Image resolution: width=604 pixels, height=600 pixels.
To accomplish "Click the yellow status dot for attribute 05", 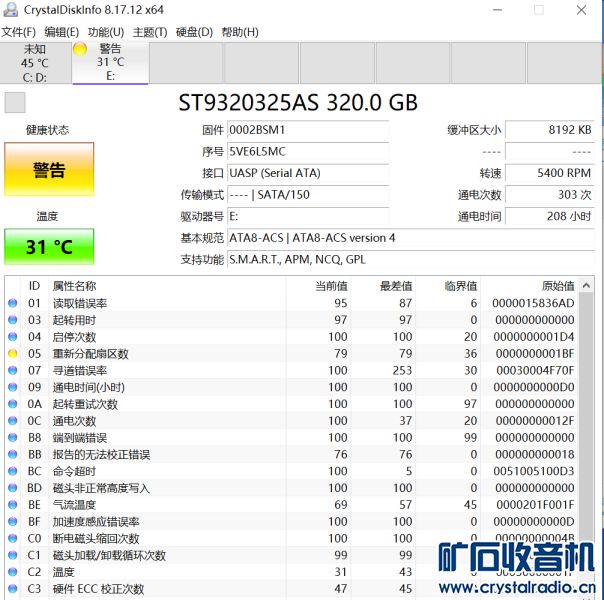I will pos(13,354).
